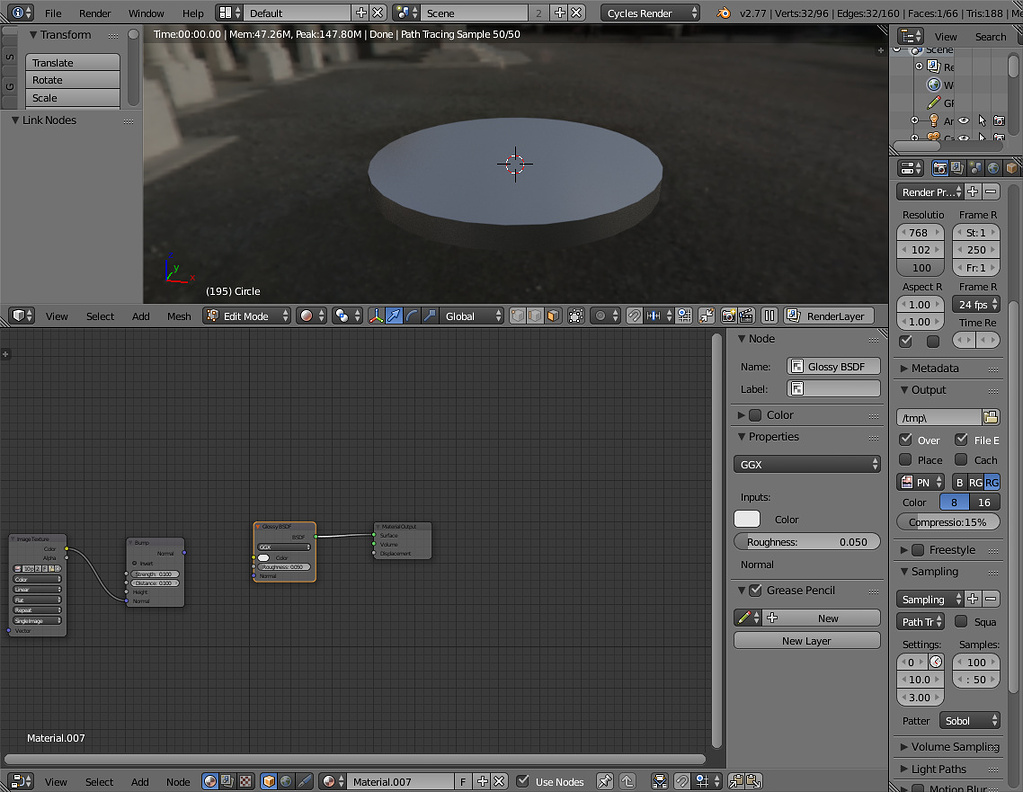
Task: Open Mesh menu in 3D view header
Action: [179, 316]
